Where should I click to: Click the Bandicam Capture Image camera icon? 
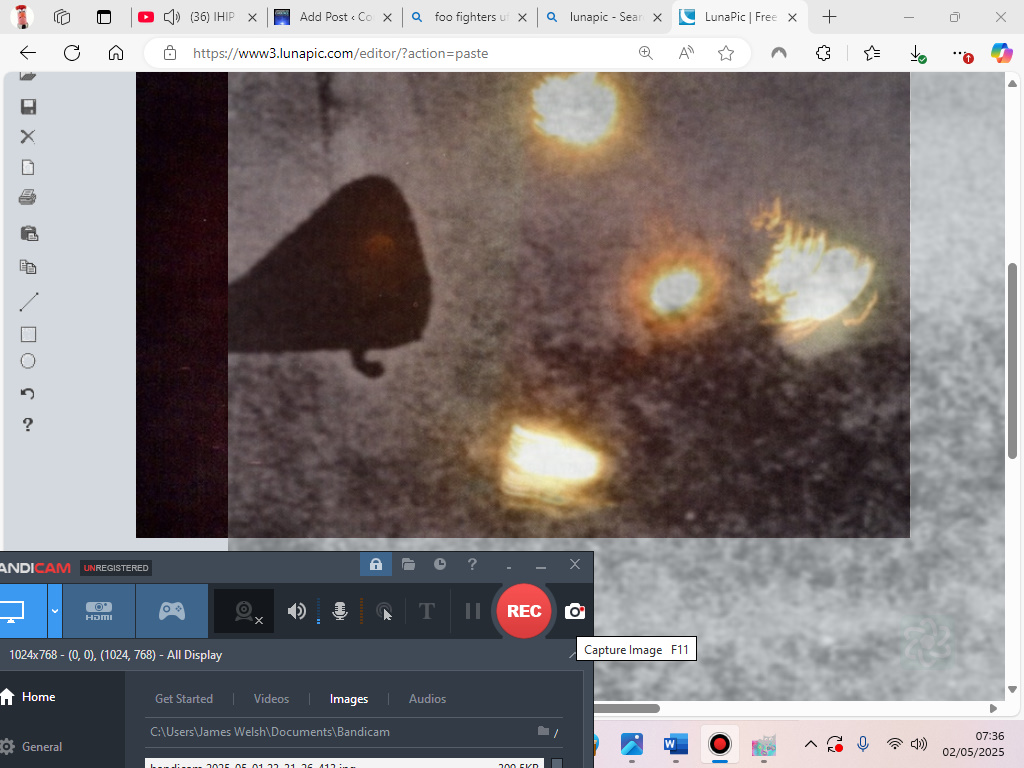575,611
